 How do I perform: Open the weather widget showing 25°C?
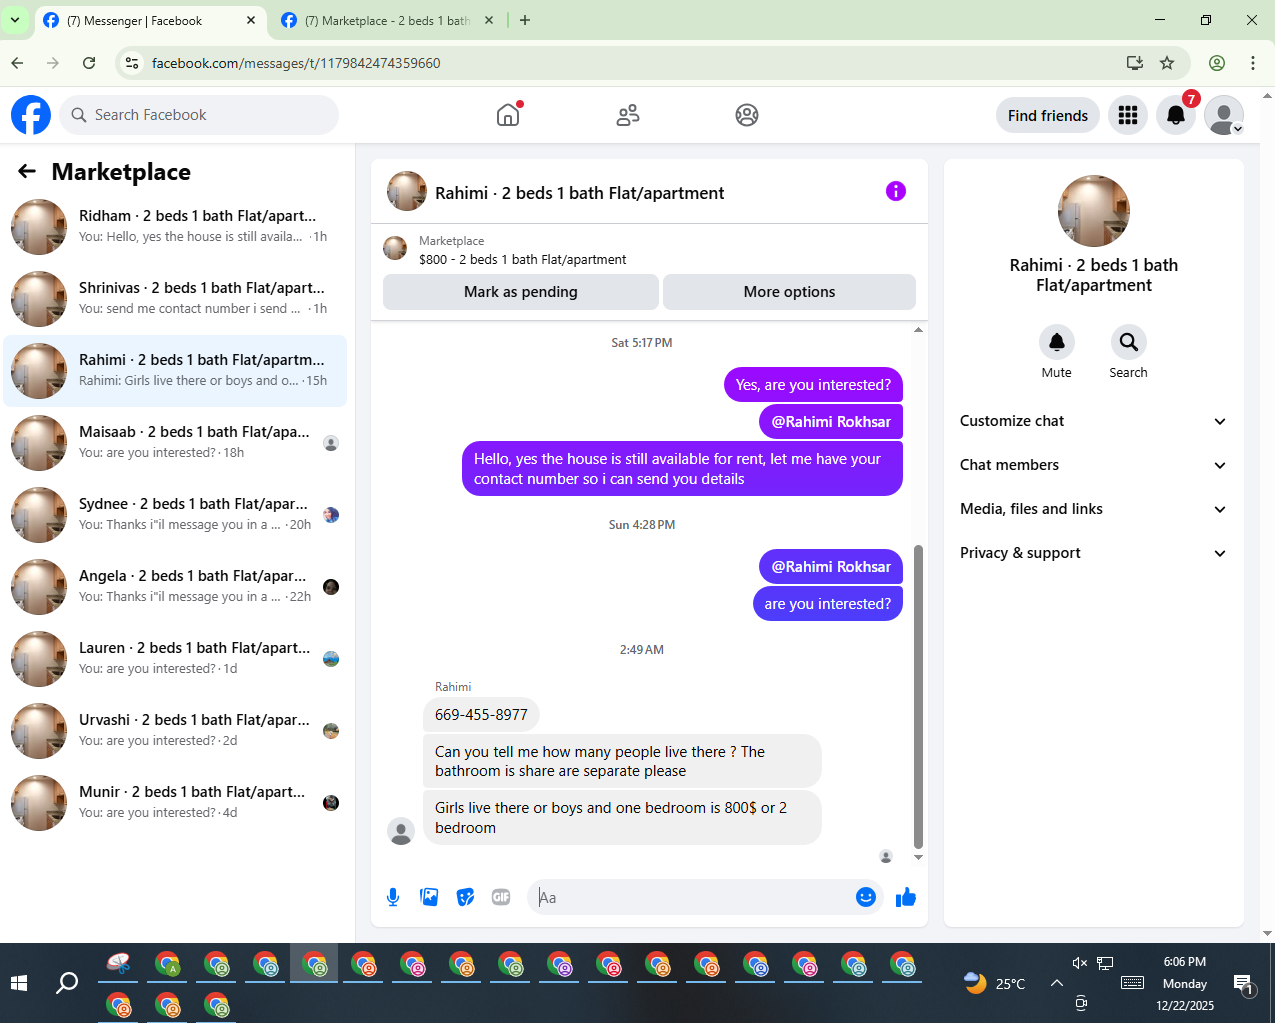point(995,983)
